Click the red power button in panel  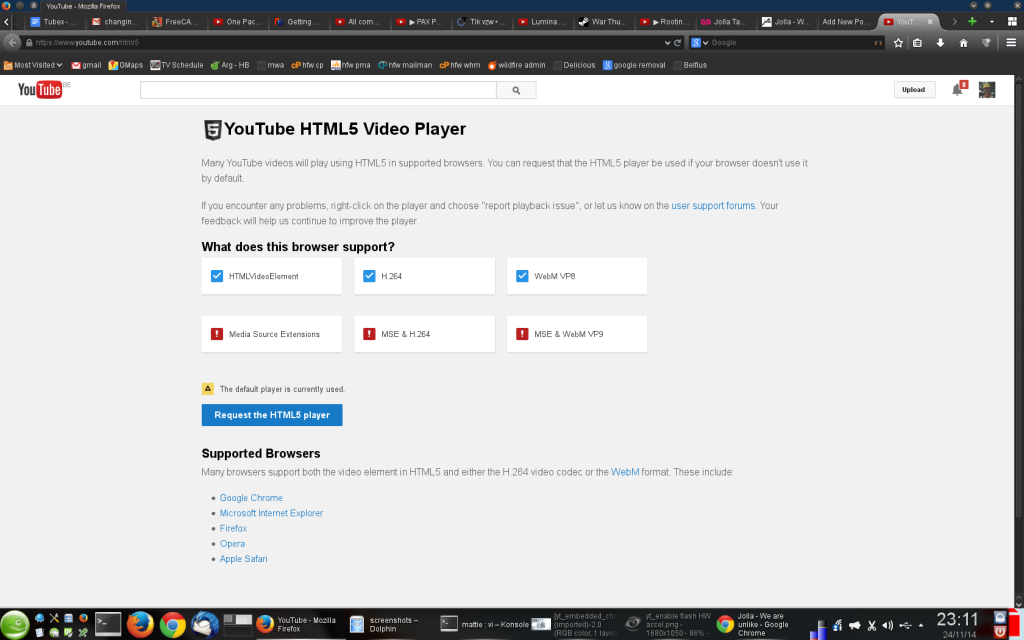coord(1000,632)
